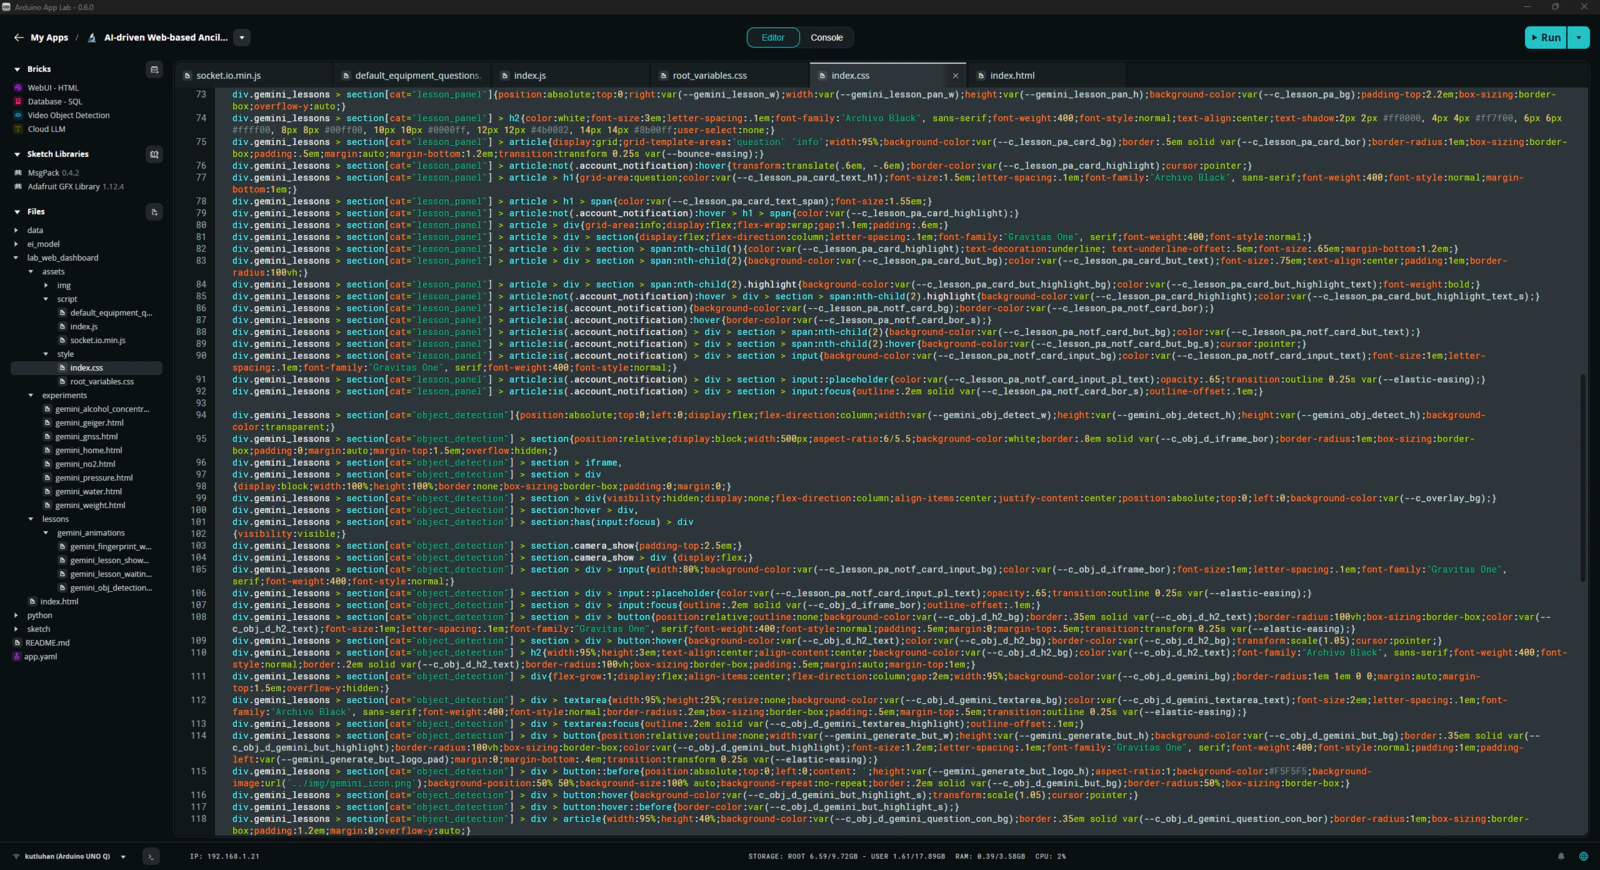Click code line number 94
The height and width of the screenshot is (870, 1600).
[200, 415]
